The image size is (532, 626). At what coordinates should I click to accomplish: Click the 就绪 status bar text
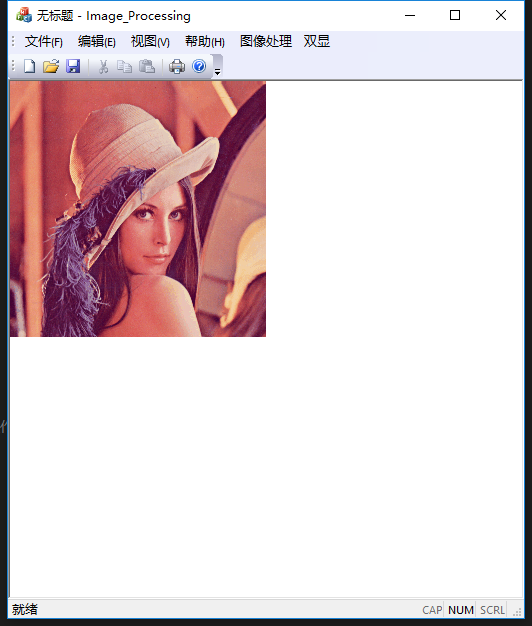coord(25,610)
